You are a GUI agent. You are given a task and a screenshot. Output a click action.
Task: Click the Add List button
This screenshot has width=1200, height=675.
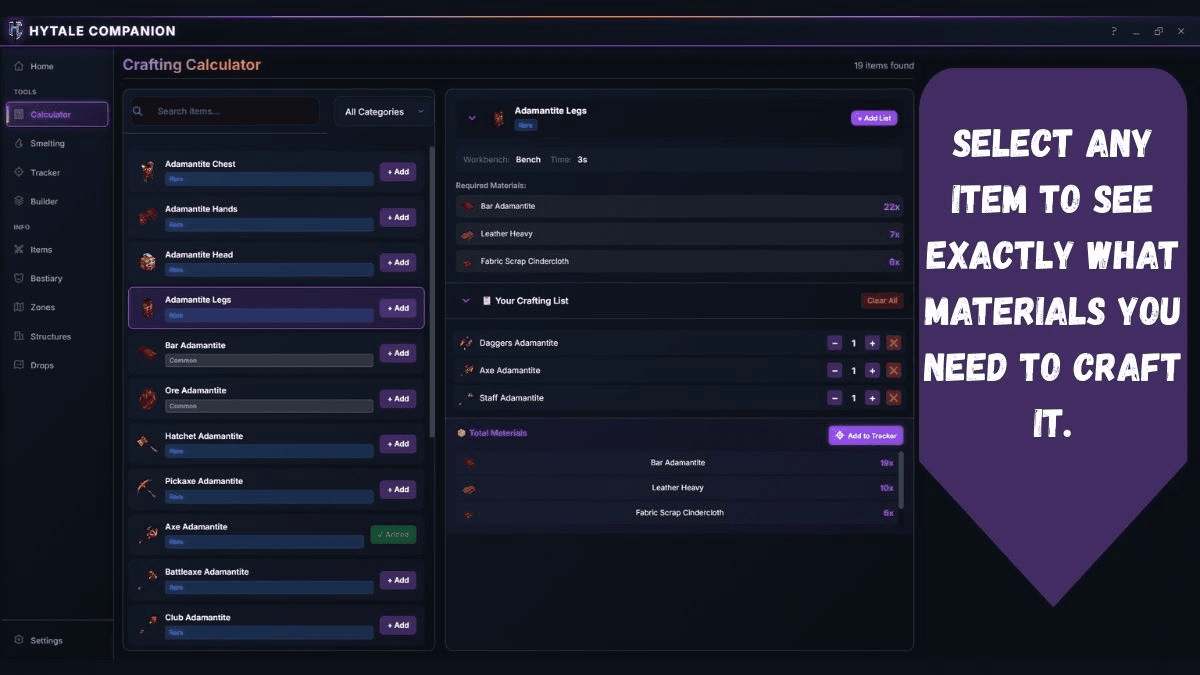coord(874,118)
